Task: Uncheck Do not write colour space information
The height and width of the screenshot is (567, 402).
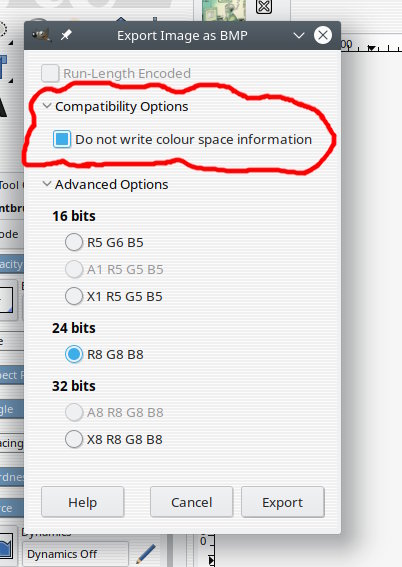Action: click(62, 139)
